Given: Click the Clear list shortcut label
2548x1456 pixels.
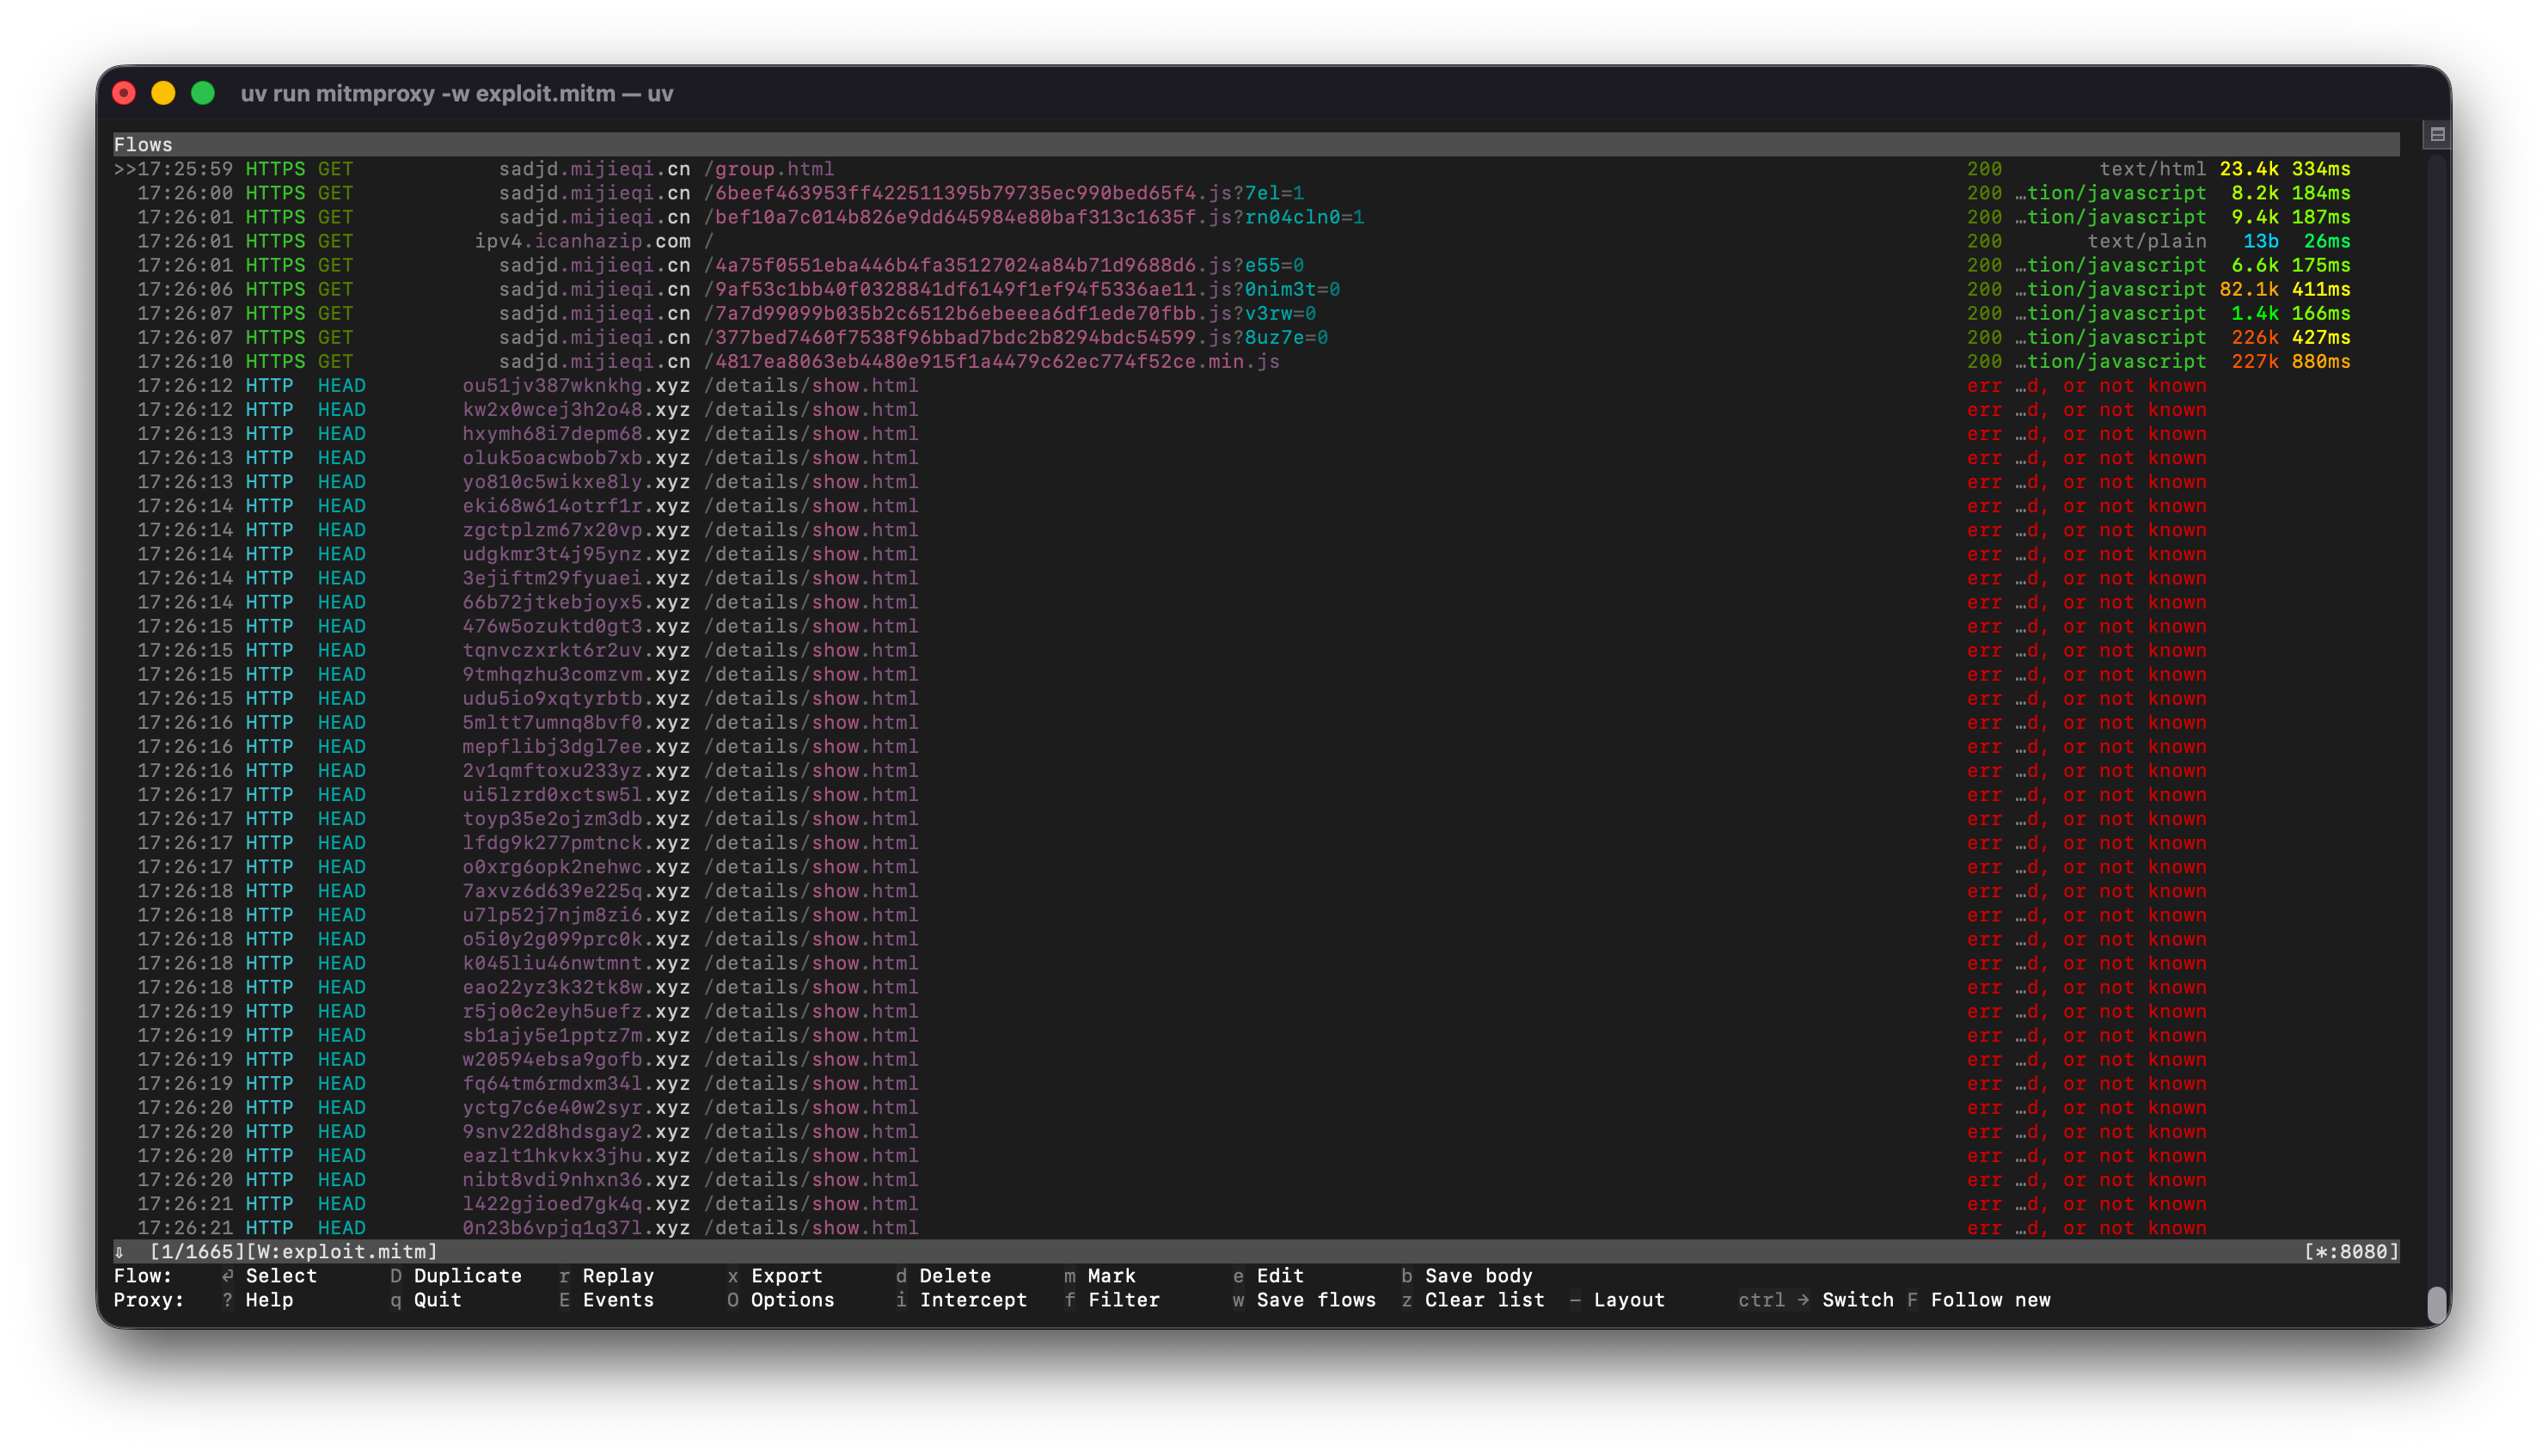Looking at the screenshot, I should 1484,1300.
